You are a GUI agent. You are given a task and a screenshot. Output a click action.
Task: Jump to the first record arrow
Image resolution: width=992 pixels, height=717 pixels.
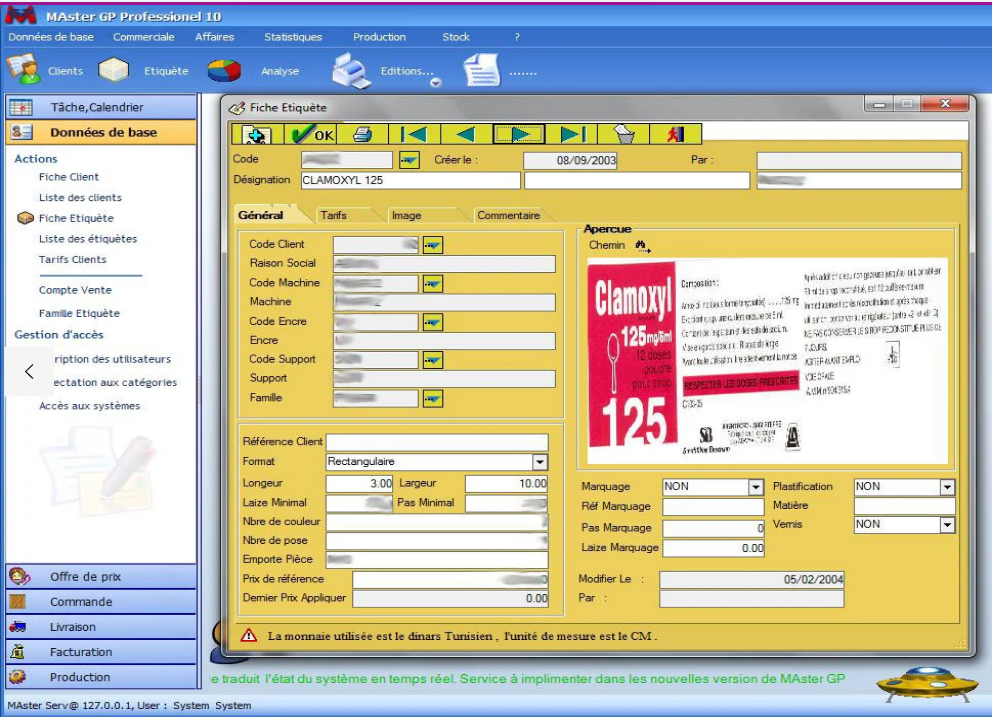tap(414, 133)
